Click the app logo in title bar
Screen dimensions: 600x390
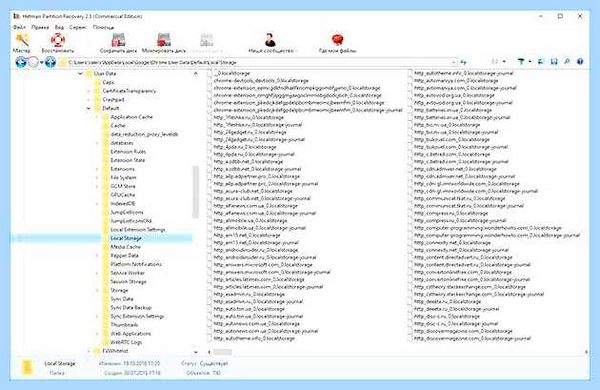[x=16, y=16]
